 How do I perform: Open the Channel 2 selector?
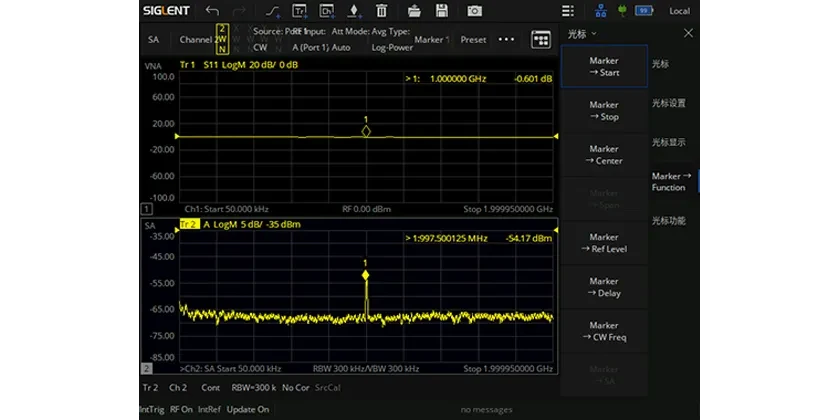(x=197, y=39)
